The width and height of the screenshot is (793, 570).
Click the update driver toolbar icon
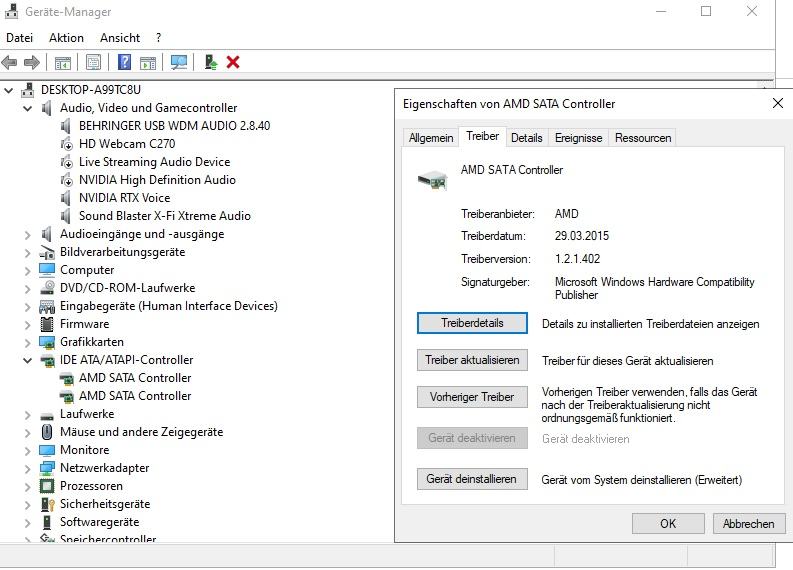211,62
